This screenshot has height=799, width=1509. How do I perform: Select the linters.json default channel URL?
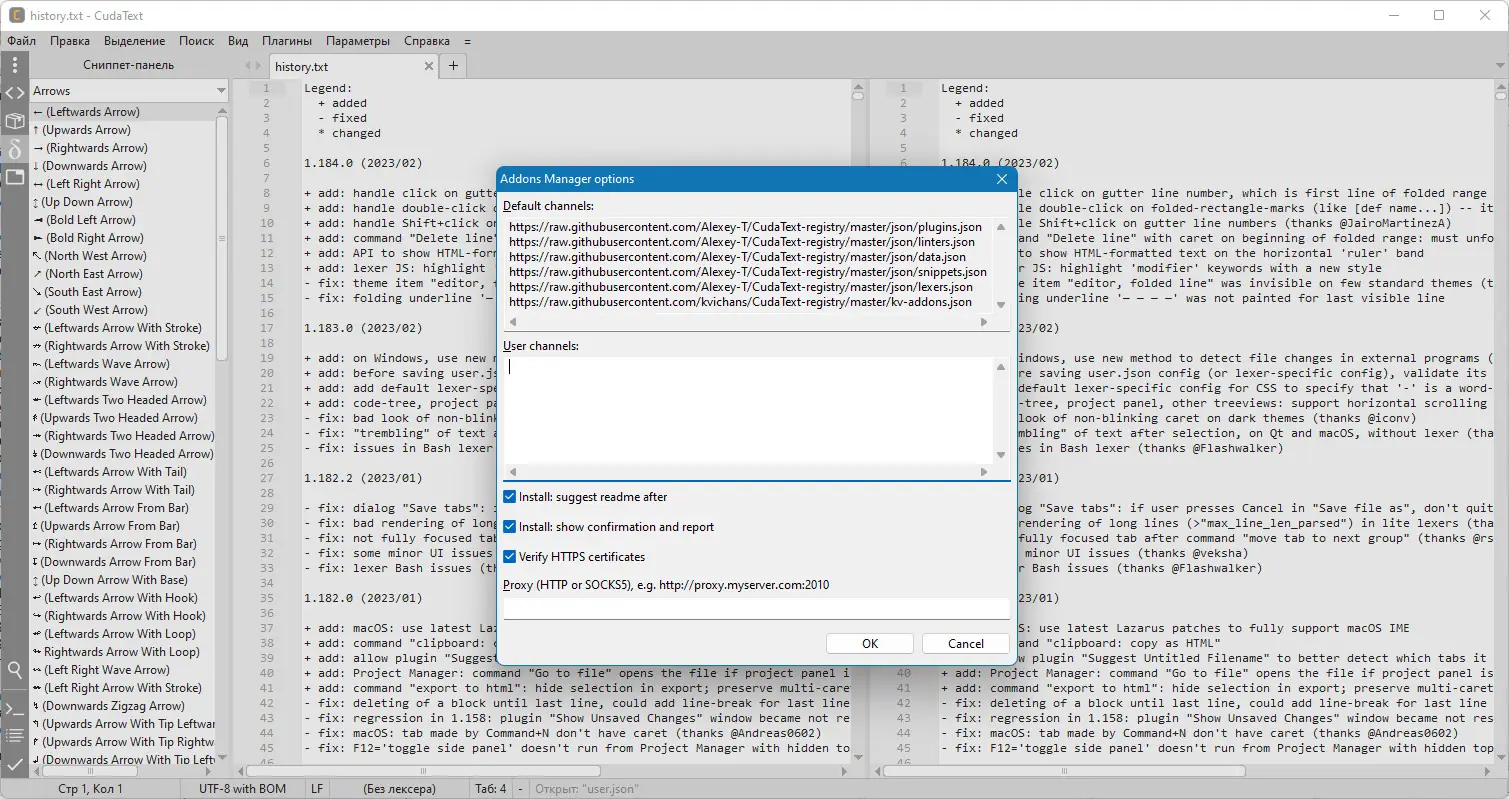[x=742, y=242]
